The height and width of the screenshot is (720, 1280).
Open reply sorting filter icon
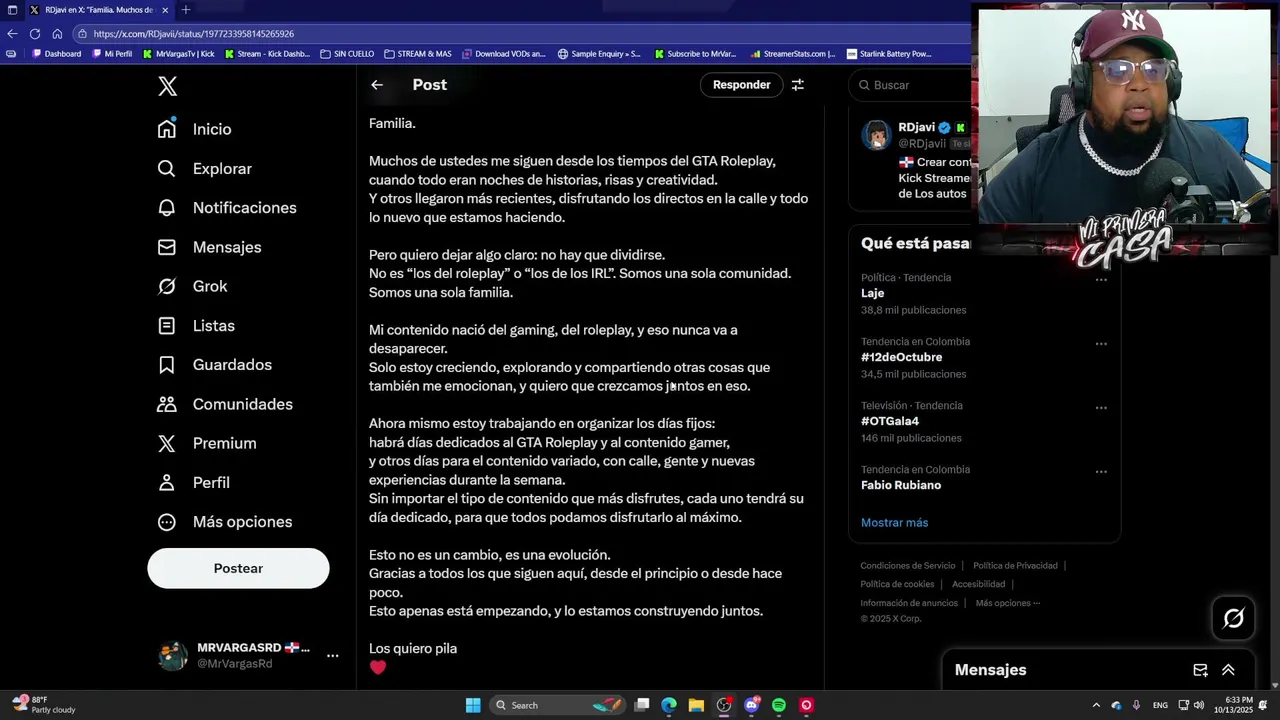pyautogui.click(x=798, y=85)
